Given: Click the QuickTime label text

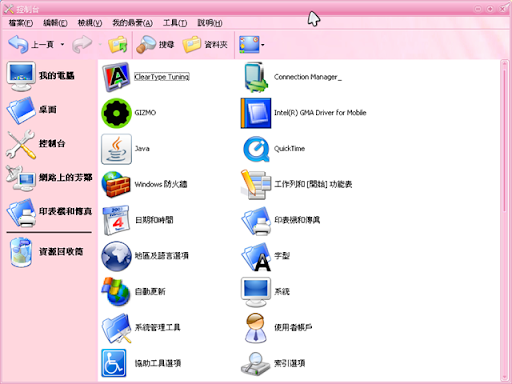Looking at the screenshot, I should pos(289,149).
